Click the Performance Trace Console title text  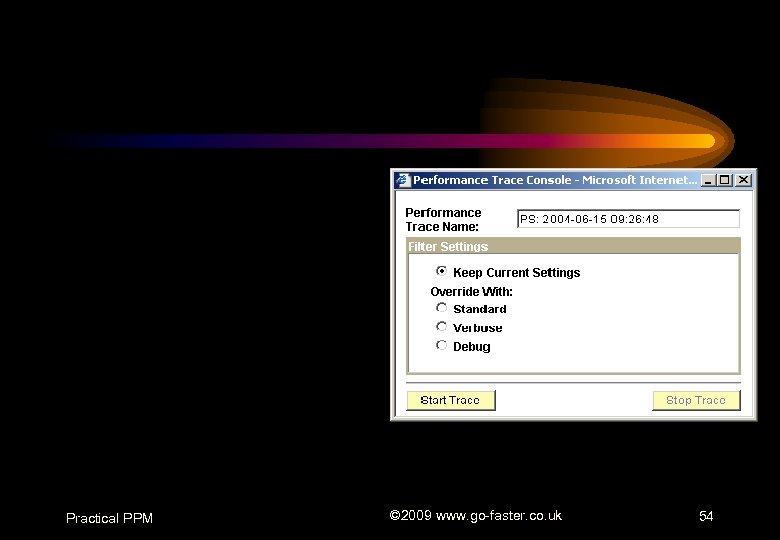[555, 180]
